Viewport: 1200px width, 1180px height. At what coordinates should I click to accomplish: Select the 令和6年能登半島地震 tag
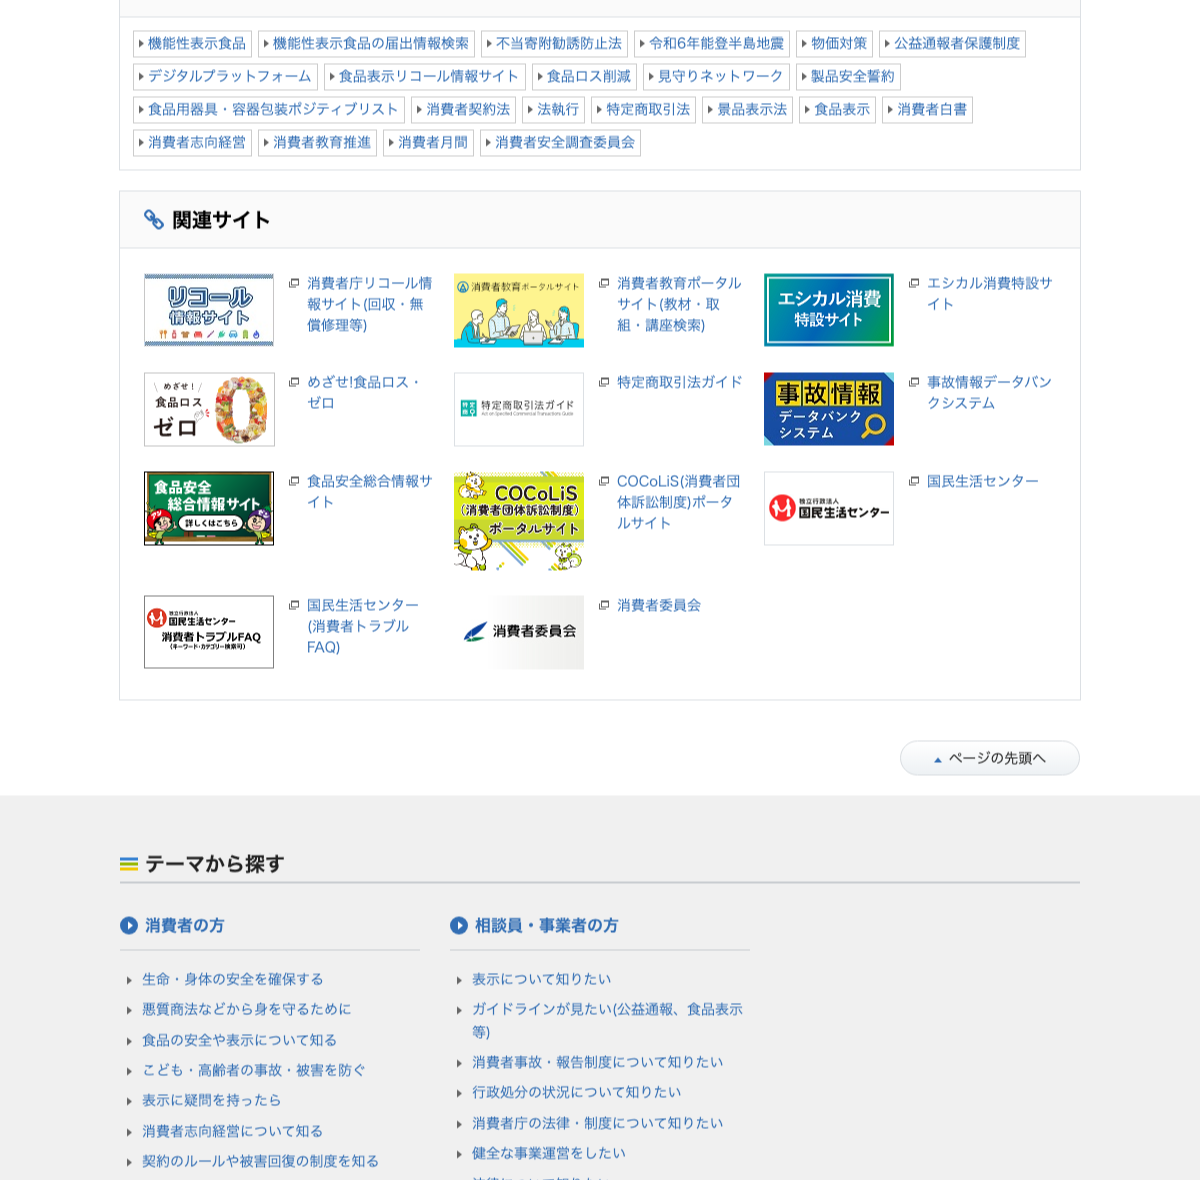(712, 44)
